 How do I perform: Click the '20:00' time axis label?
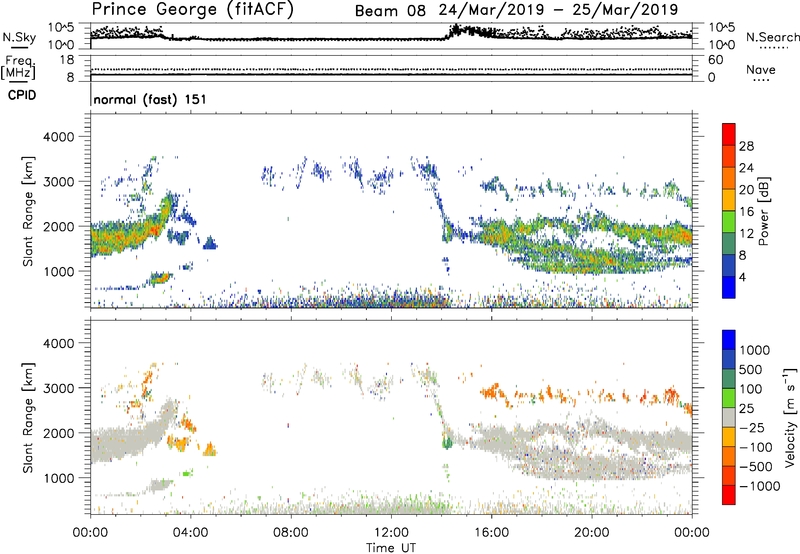coord(591,533)
